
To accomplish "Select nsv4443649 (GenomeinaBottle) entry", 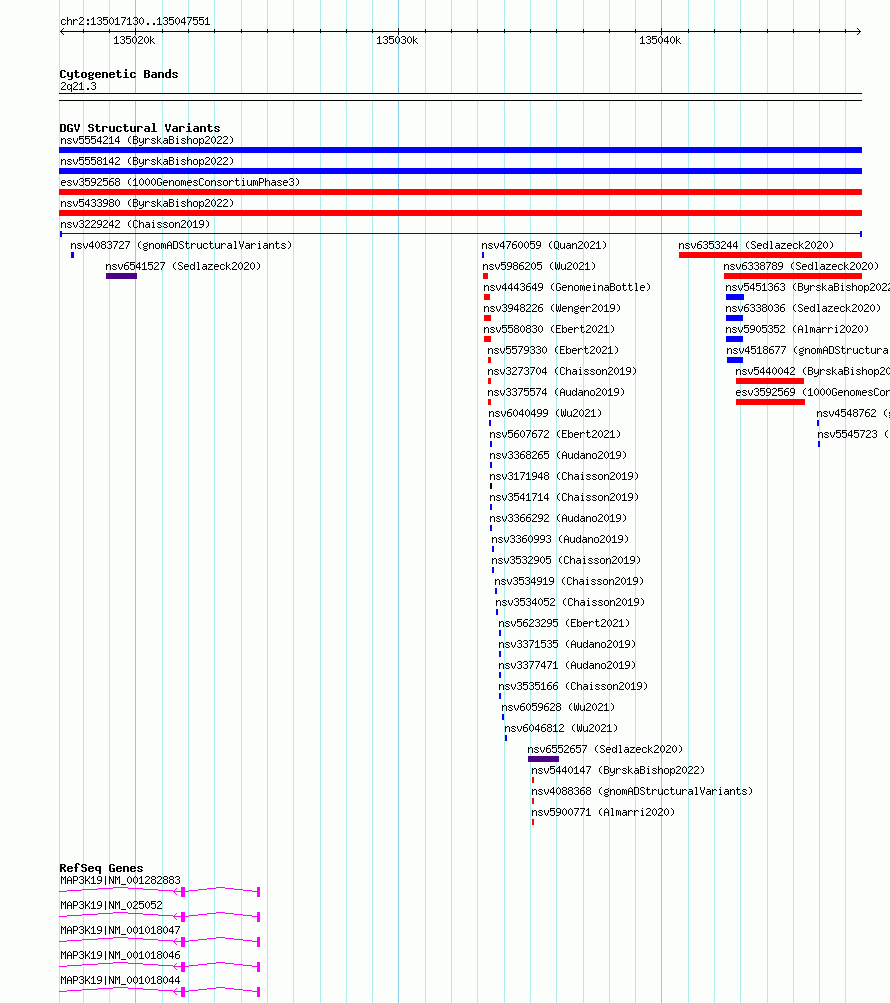I will click(567, 287).
